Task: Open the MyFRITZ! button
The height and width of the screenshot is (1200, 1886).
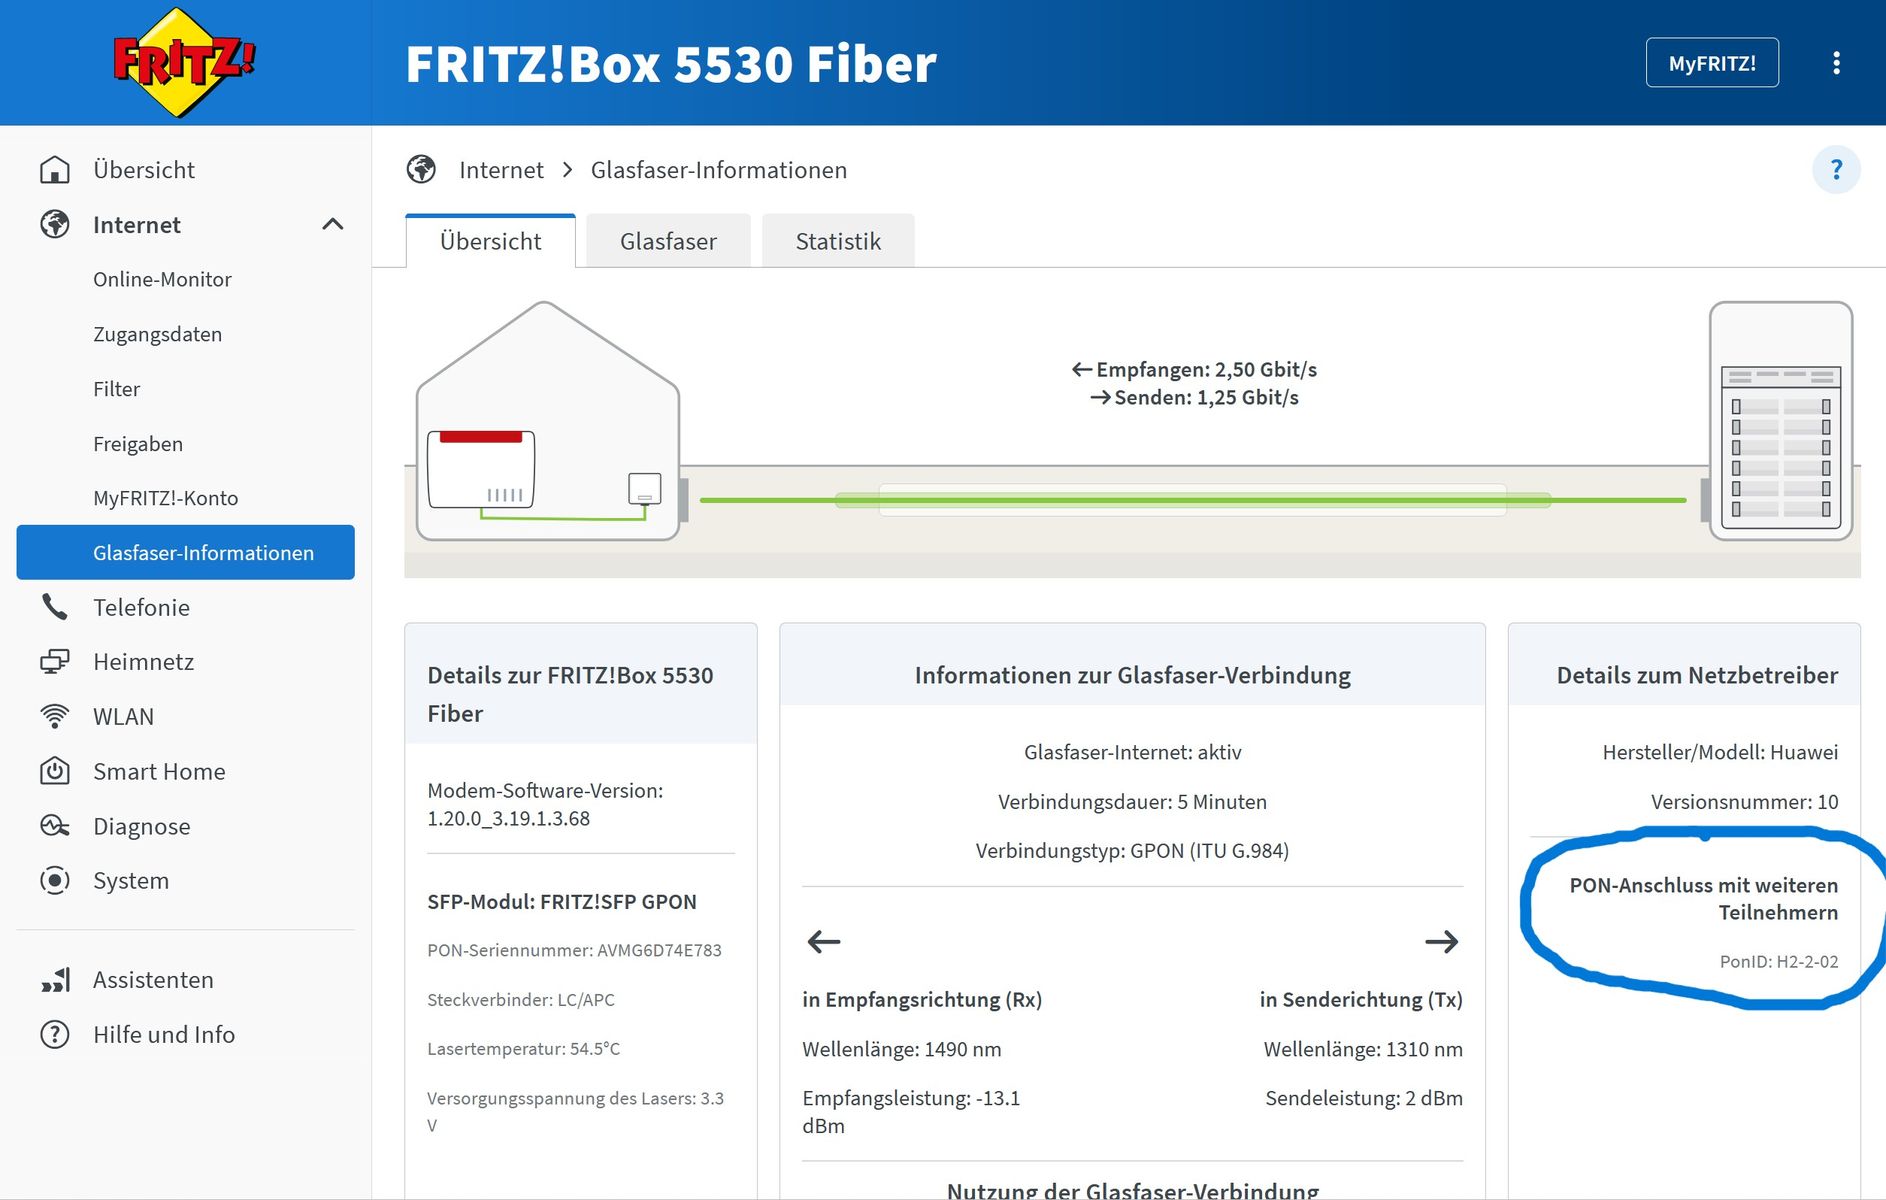Action: pos(1712,63)
